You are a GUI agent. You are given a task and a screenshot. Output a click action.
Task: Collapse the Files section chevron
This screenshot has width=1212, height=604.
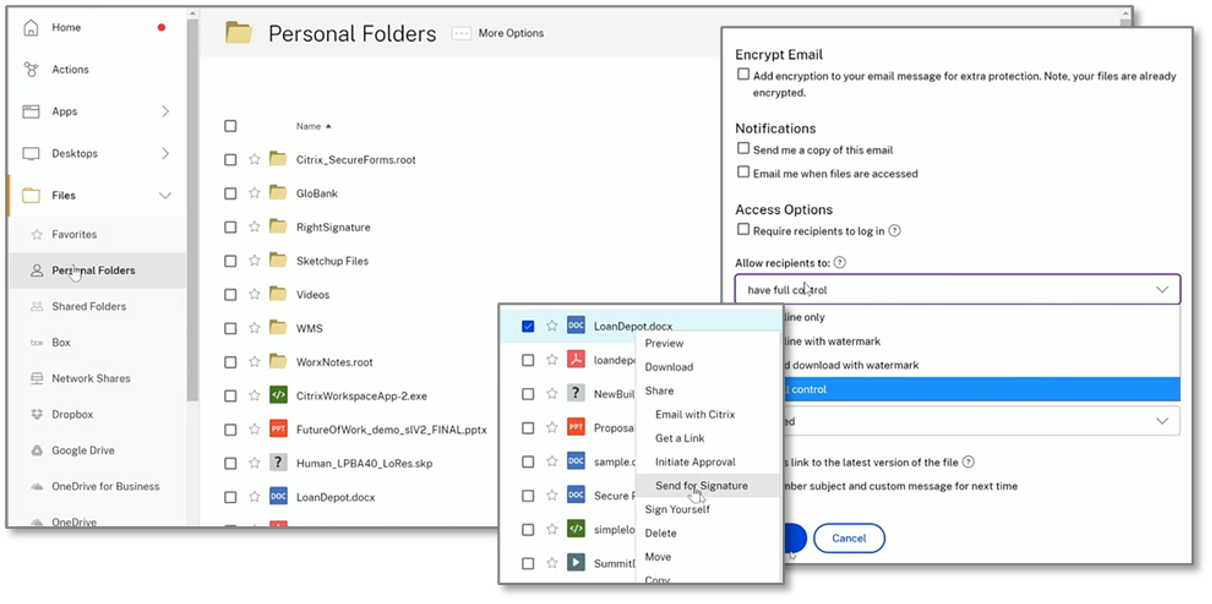[x=165, y=195]
